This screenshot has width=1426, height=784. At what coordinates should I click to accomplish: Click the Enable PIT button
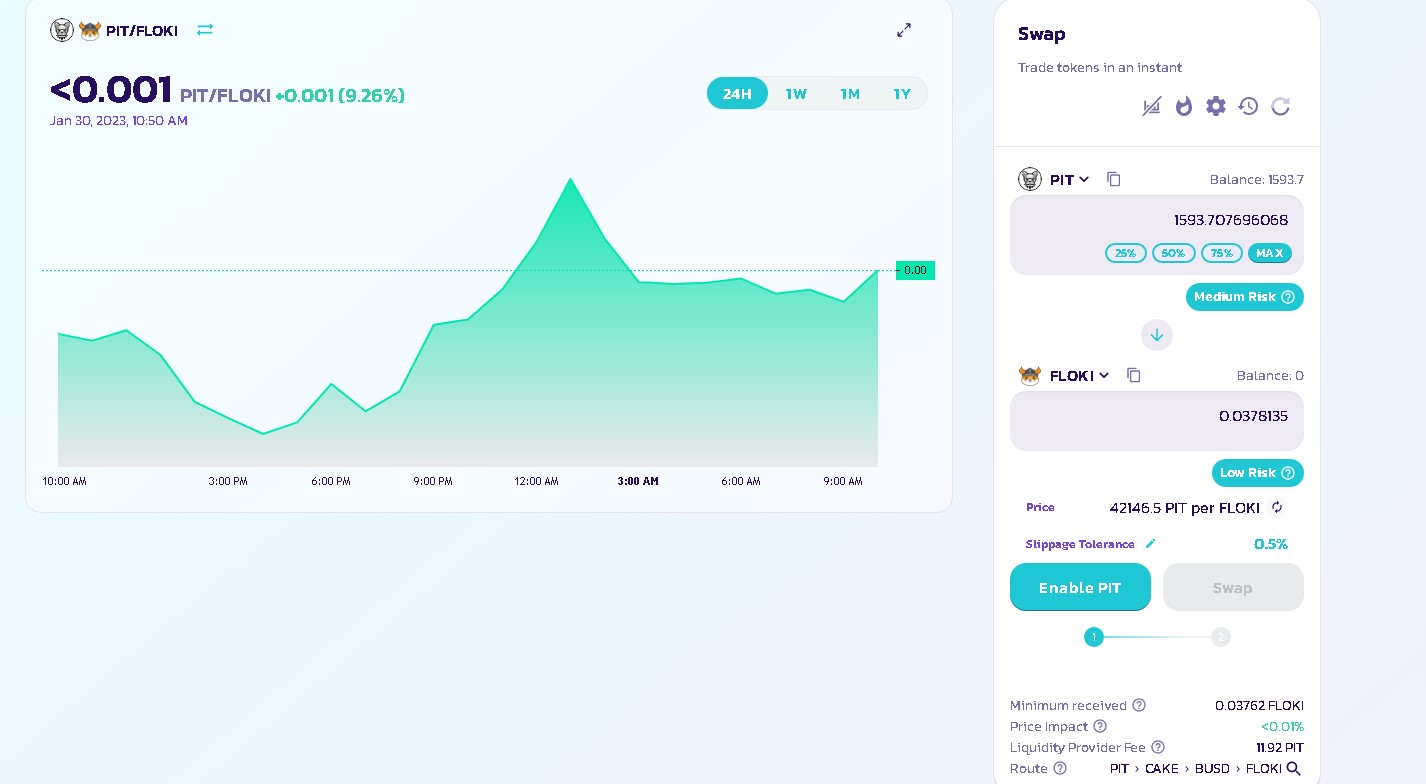tap(1080, 587)
